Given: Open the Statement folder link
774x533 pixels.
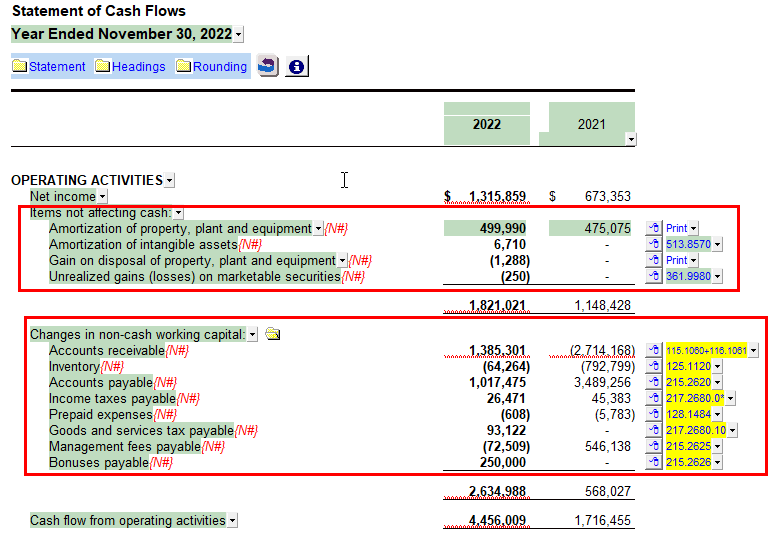Looking at the screenshot, I should click(49, 67).
